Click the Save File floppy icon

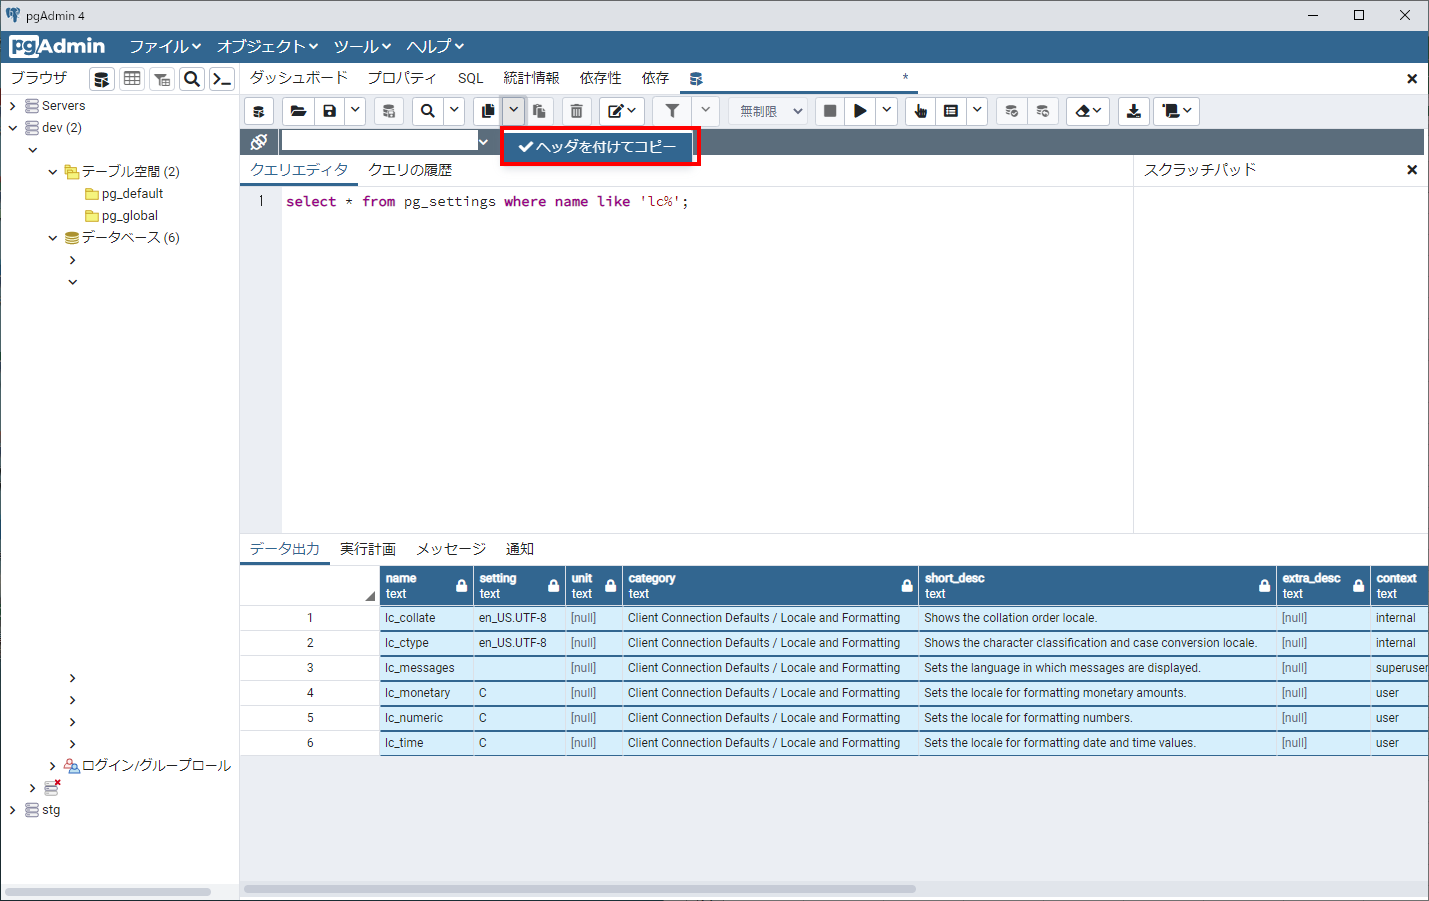point(329,111)
